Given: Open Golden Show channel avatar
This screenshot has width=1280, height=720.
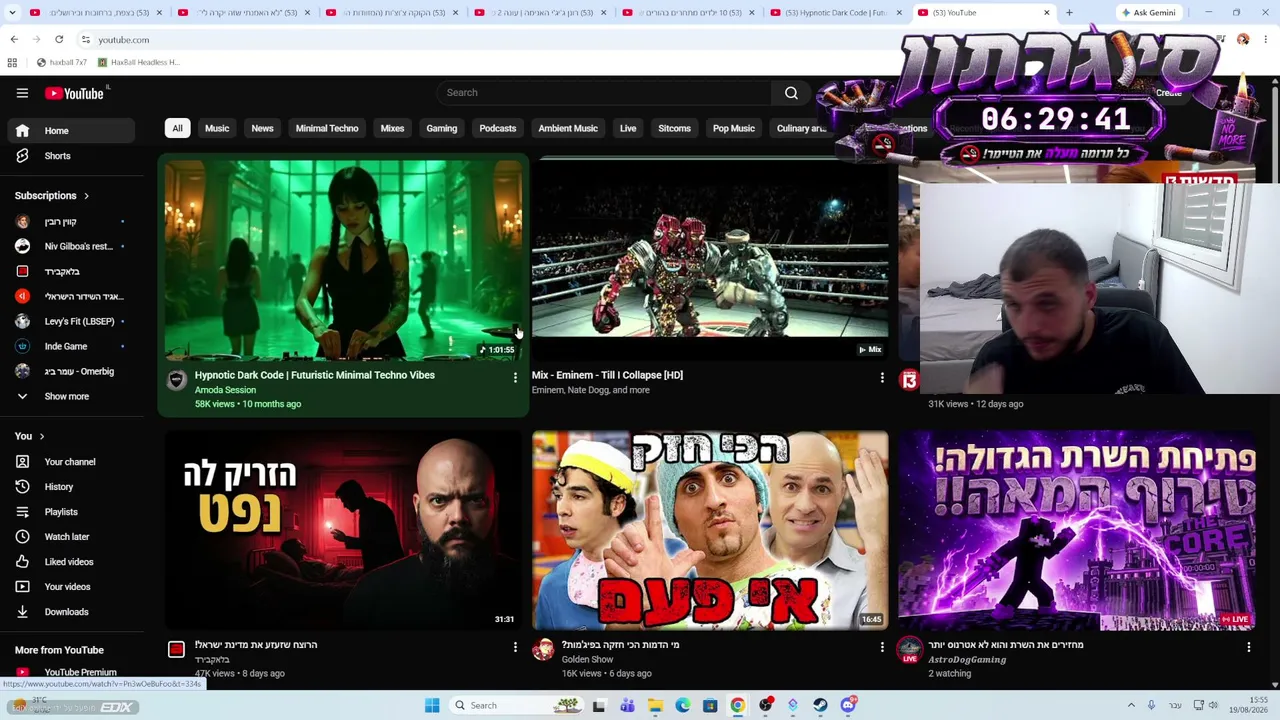Looking at the screenshot, I should (543, 650).
